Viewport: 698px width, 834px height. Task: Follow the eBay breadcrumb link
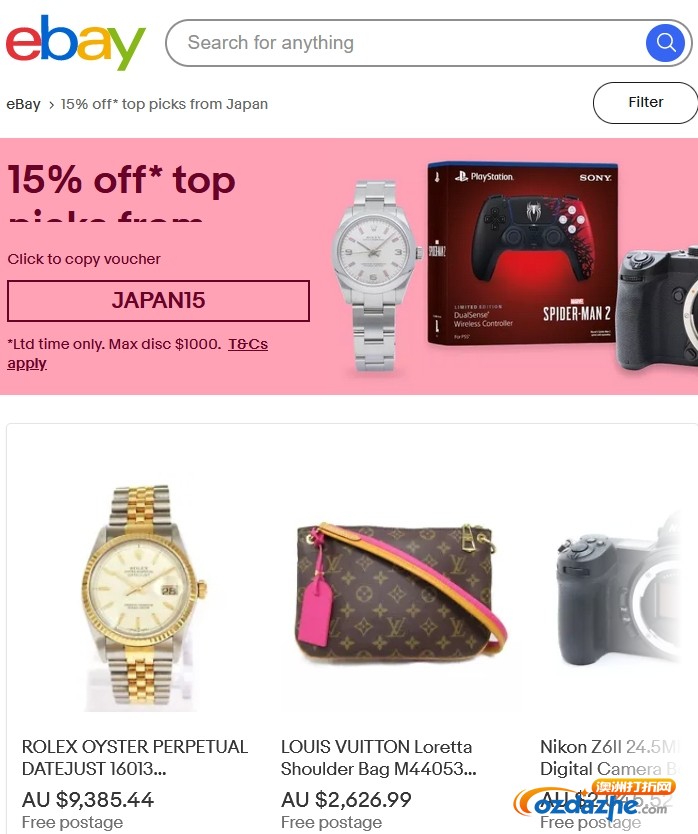pyautogui.click(x=23, y=104)
